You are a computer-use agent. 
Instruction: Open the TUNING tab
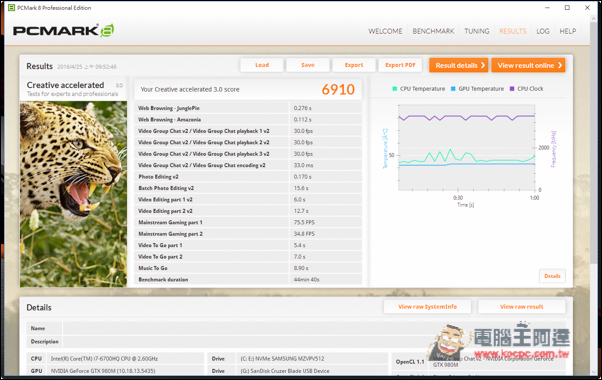point(476,31)
